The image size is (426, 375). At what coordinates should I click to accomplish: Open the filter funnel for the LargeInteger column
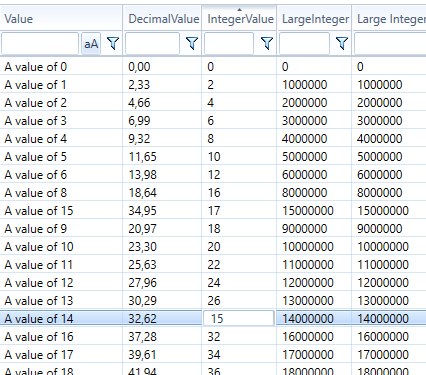342,43
